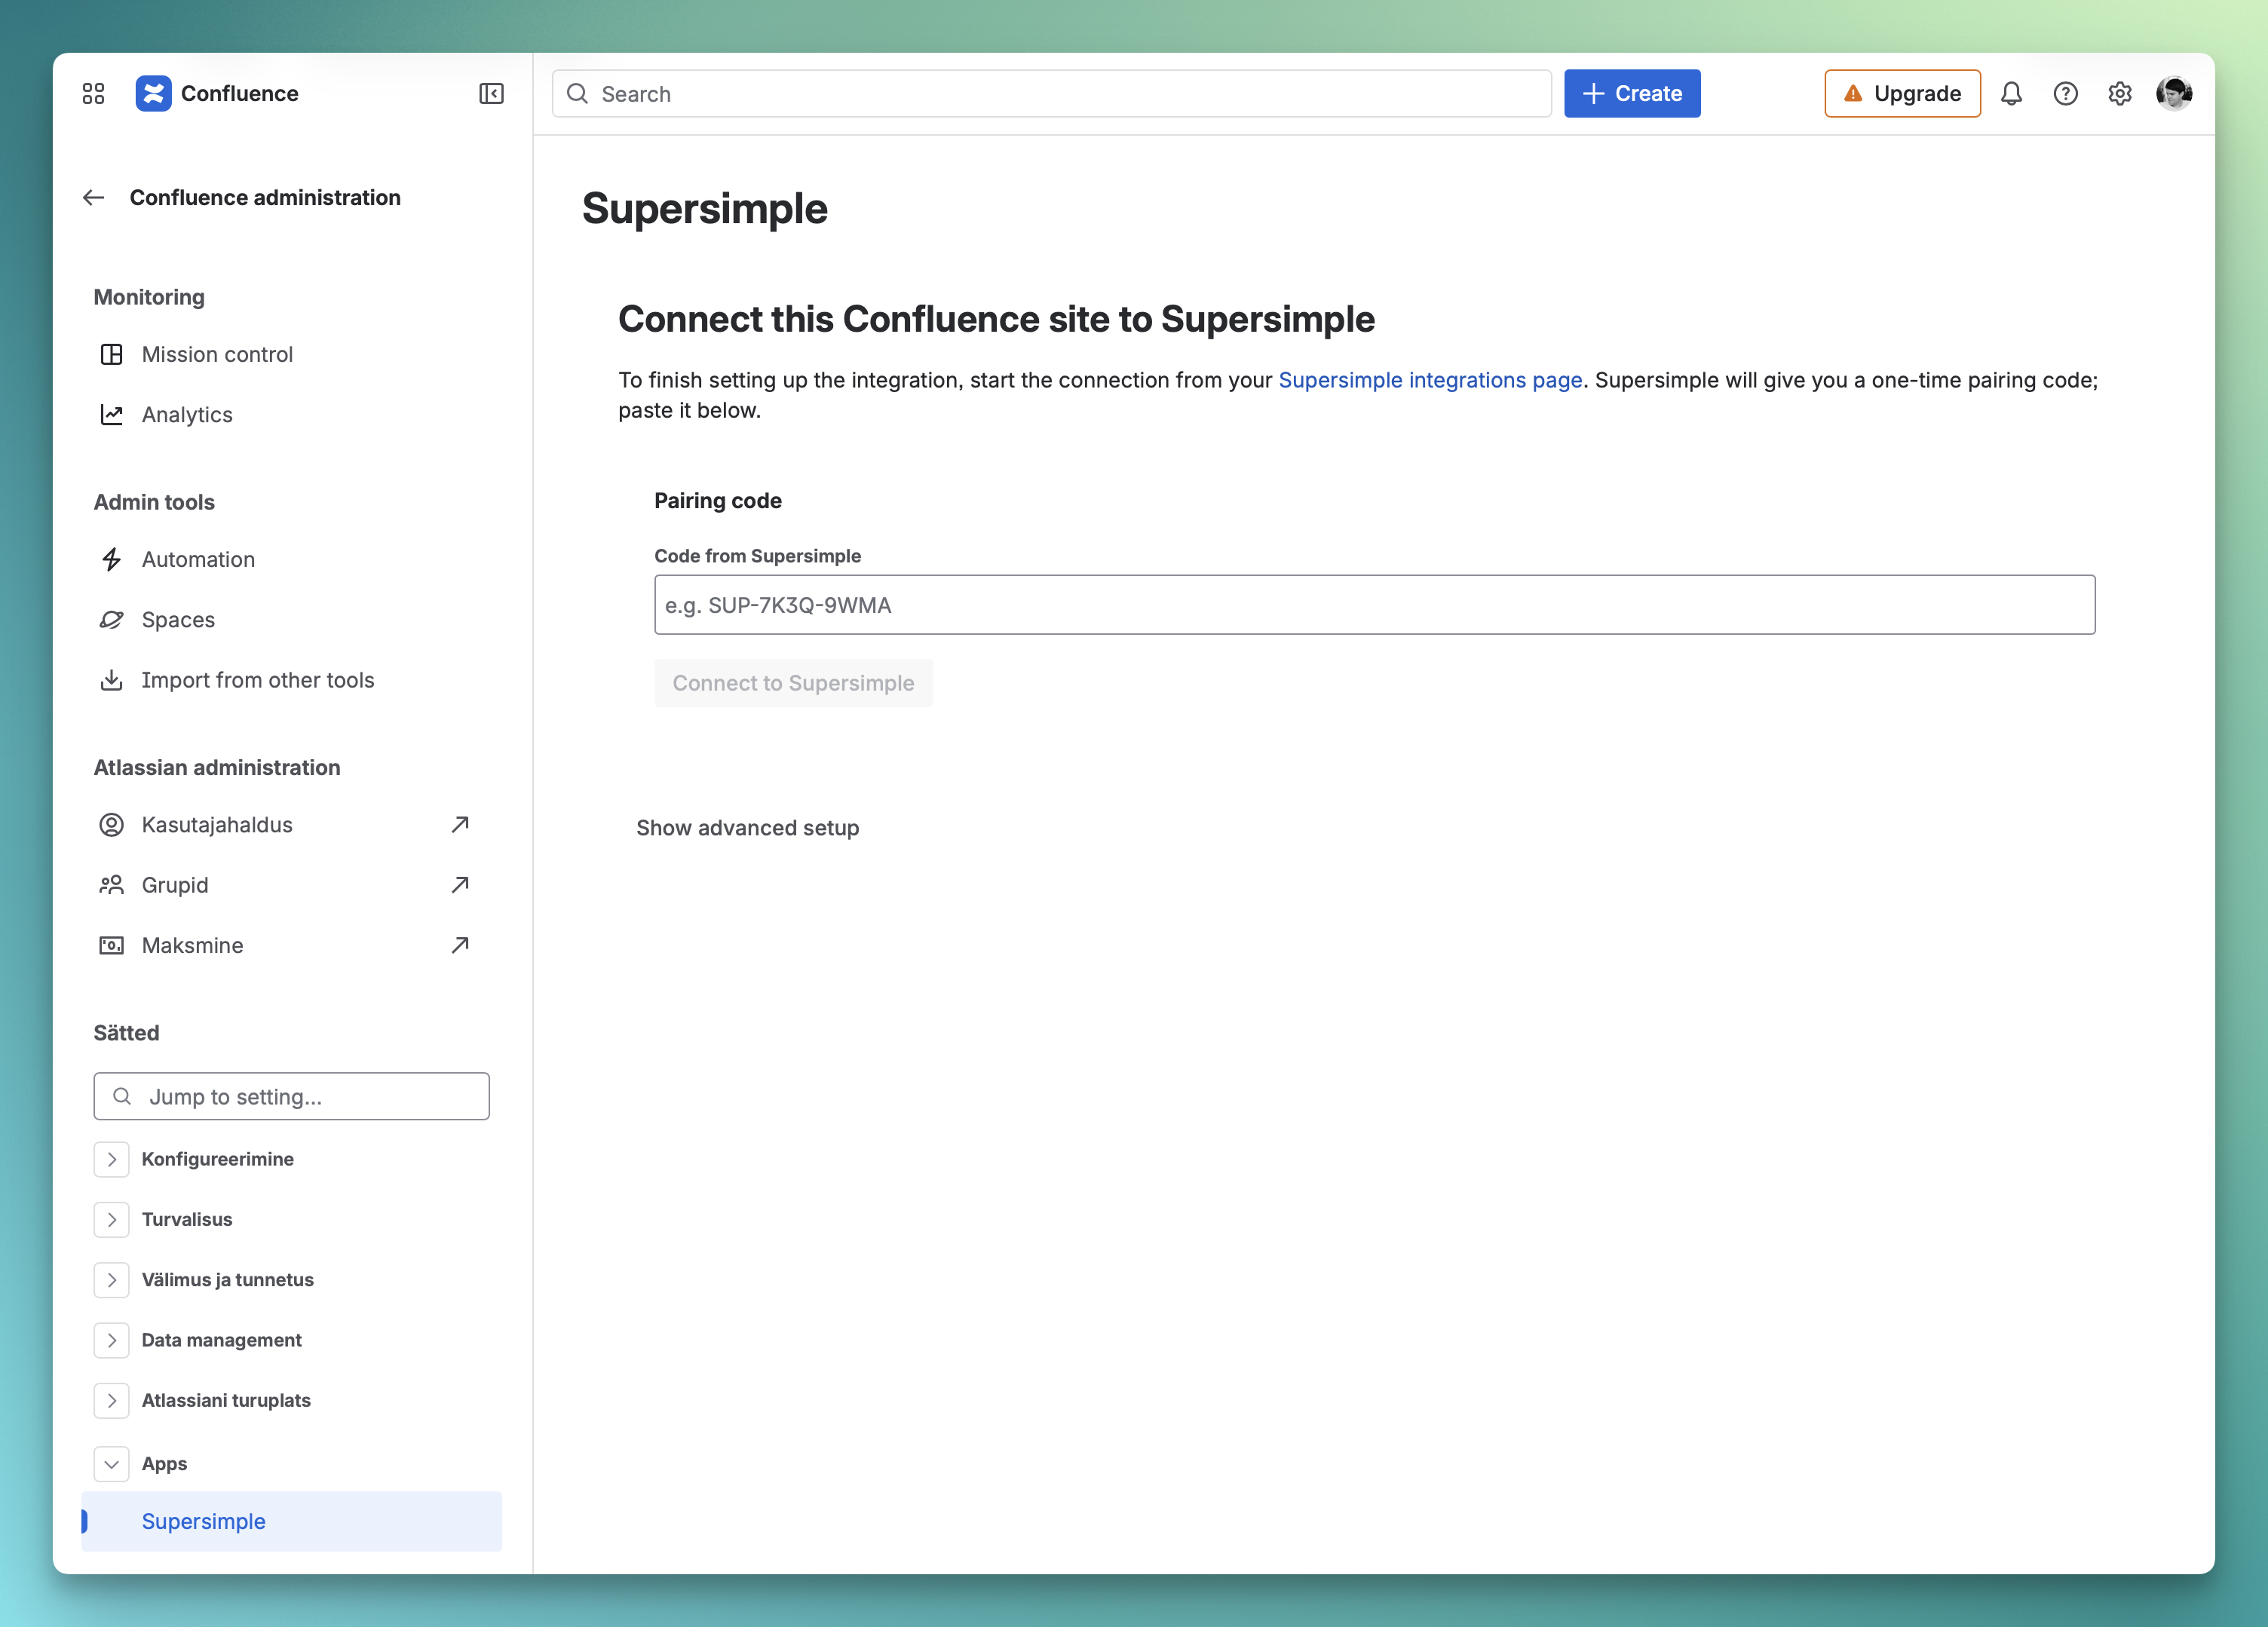
Task: Click the Kasutajahaldus label
Action: click(x=217, y=824)
